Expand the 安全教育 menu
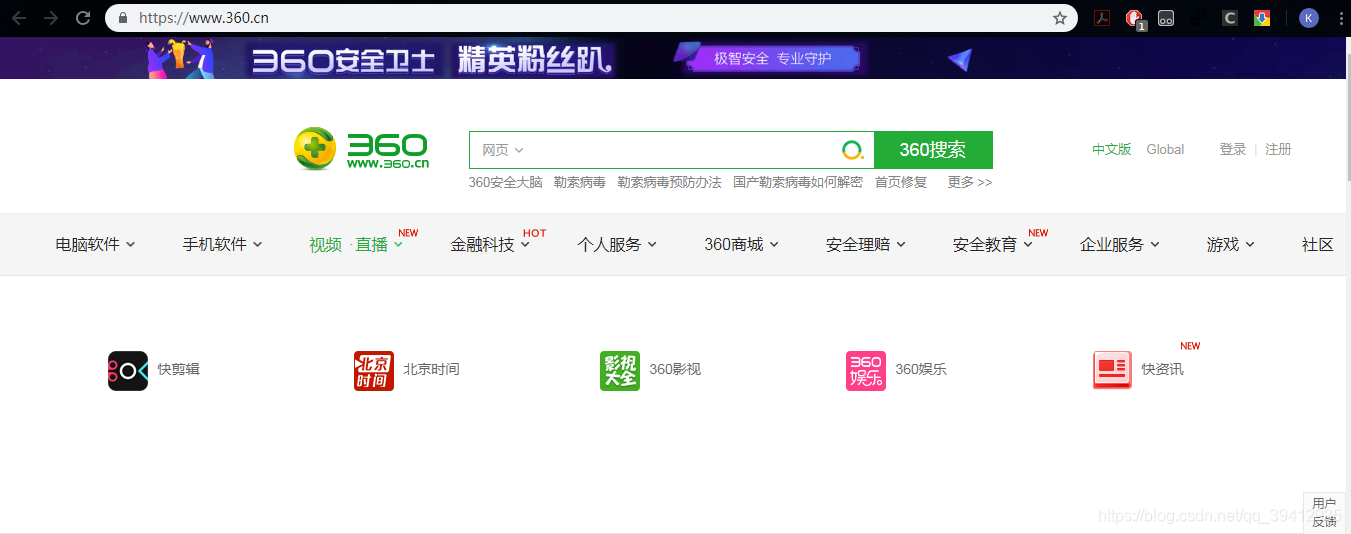This screenshot has height=534, width=1351. [993, 244]
